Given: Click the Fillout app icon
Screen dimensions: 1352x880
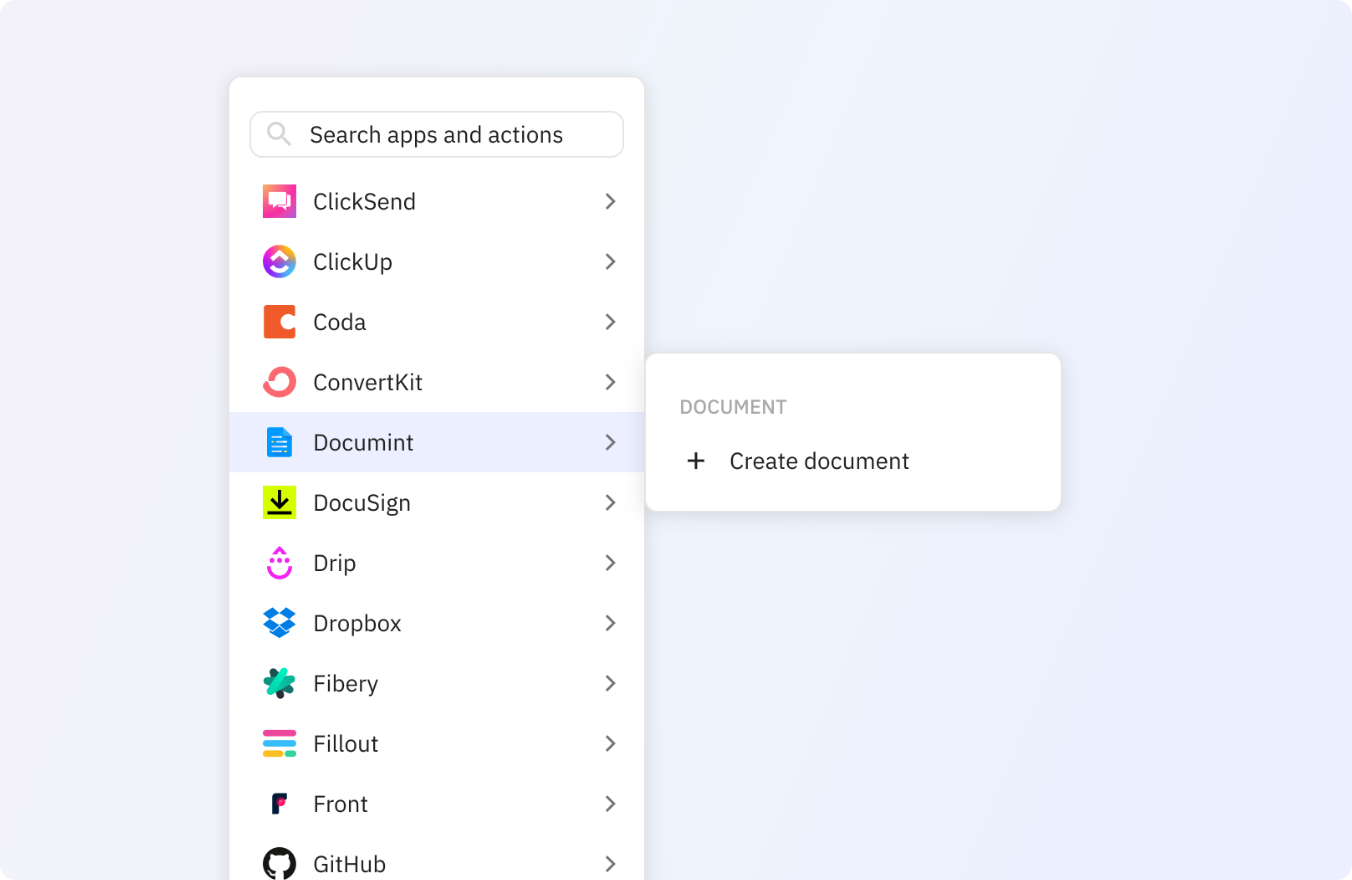Looking at the screenshot, I should 279,743.
